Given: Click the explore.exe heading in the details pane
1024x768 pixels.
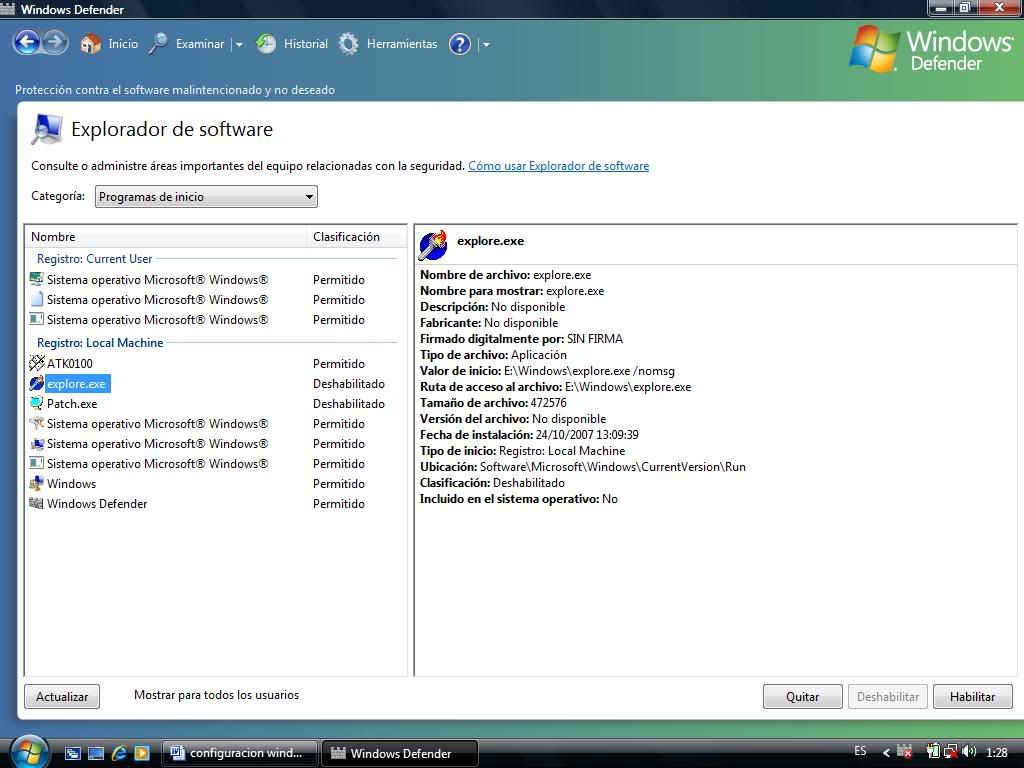Looking at the screenshot, I should (x=490, y=241).
